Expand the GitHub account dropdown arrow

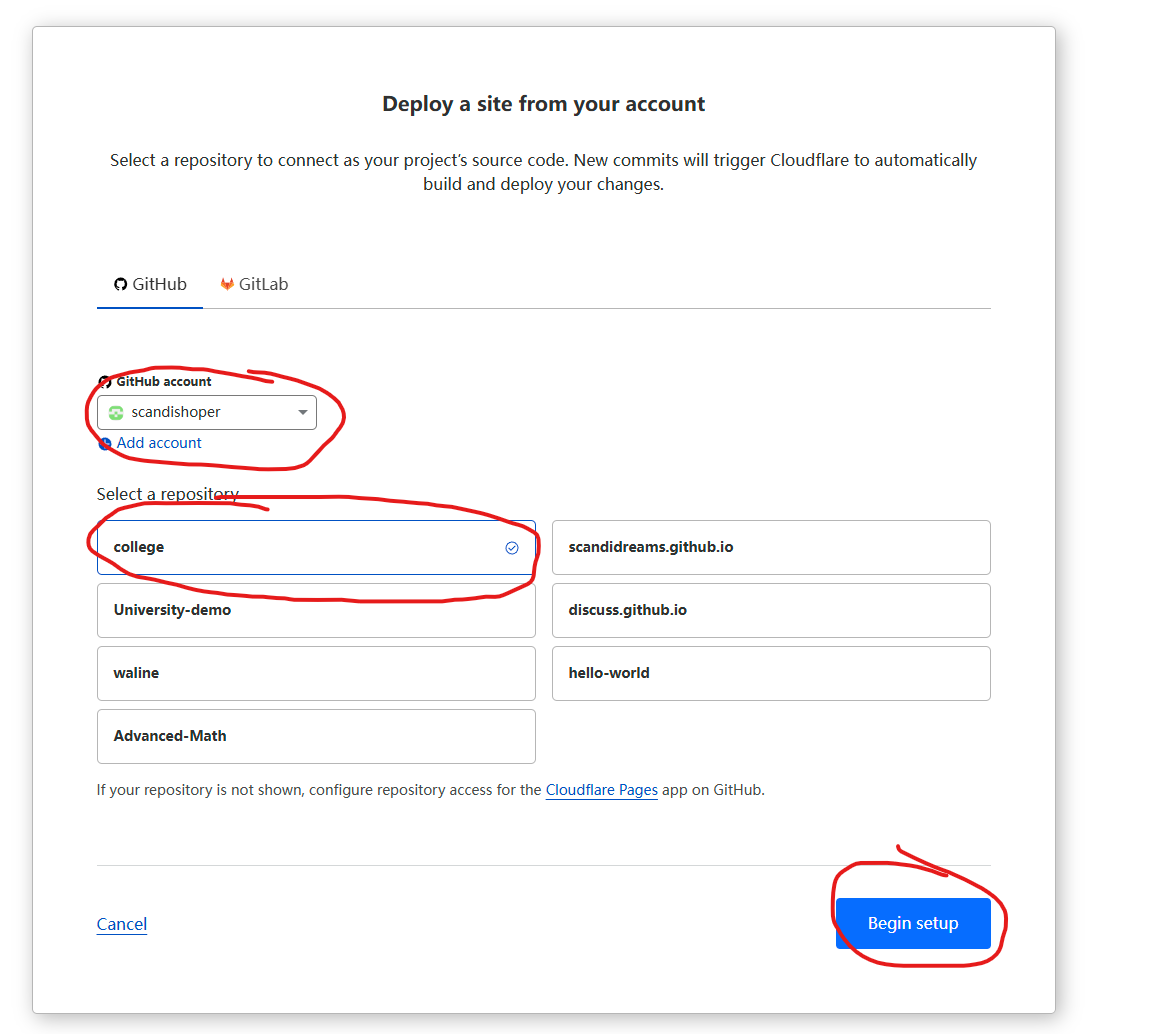303,412
